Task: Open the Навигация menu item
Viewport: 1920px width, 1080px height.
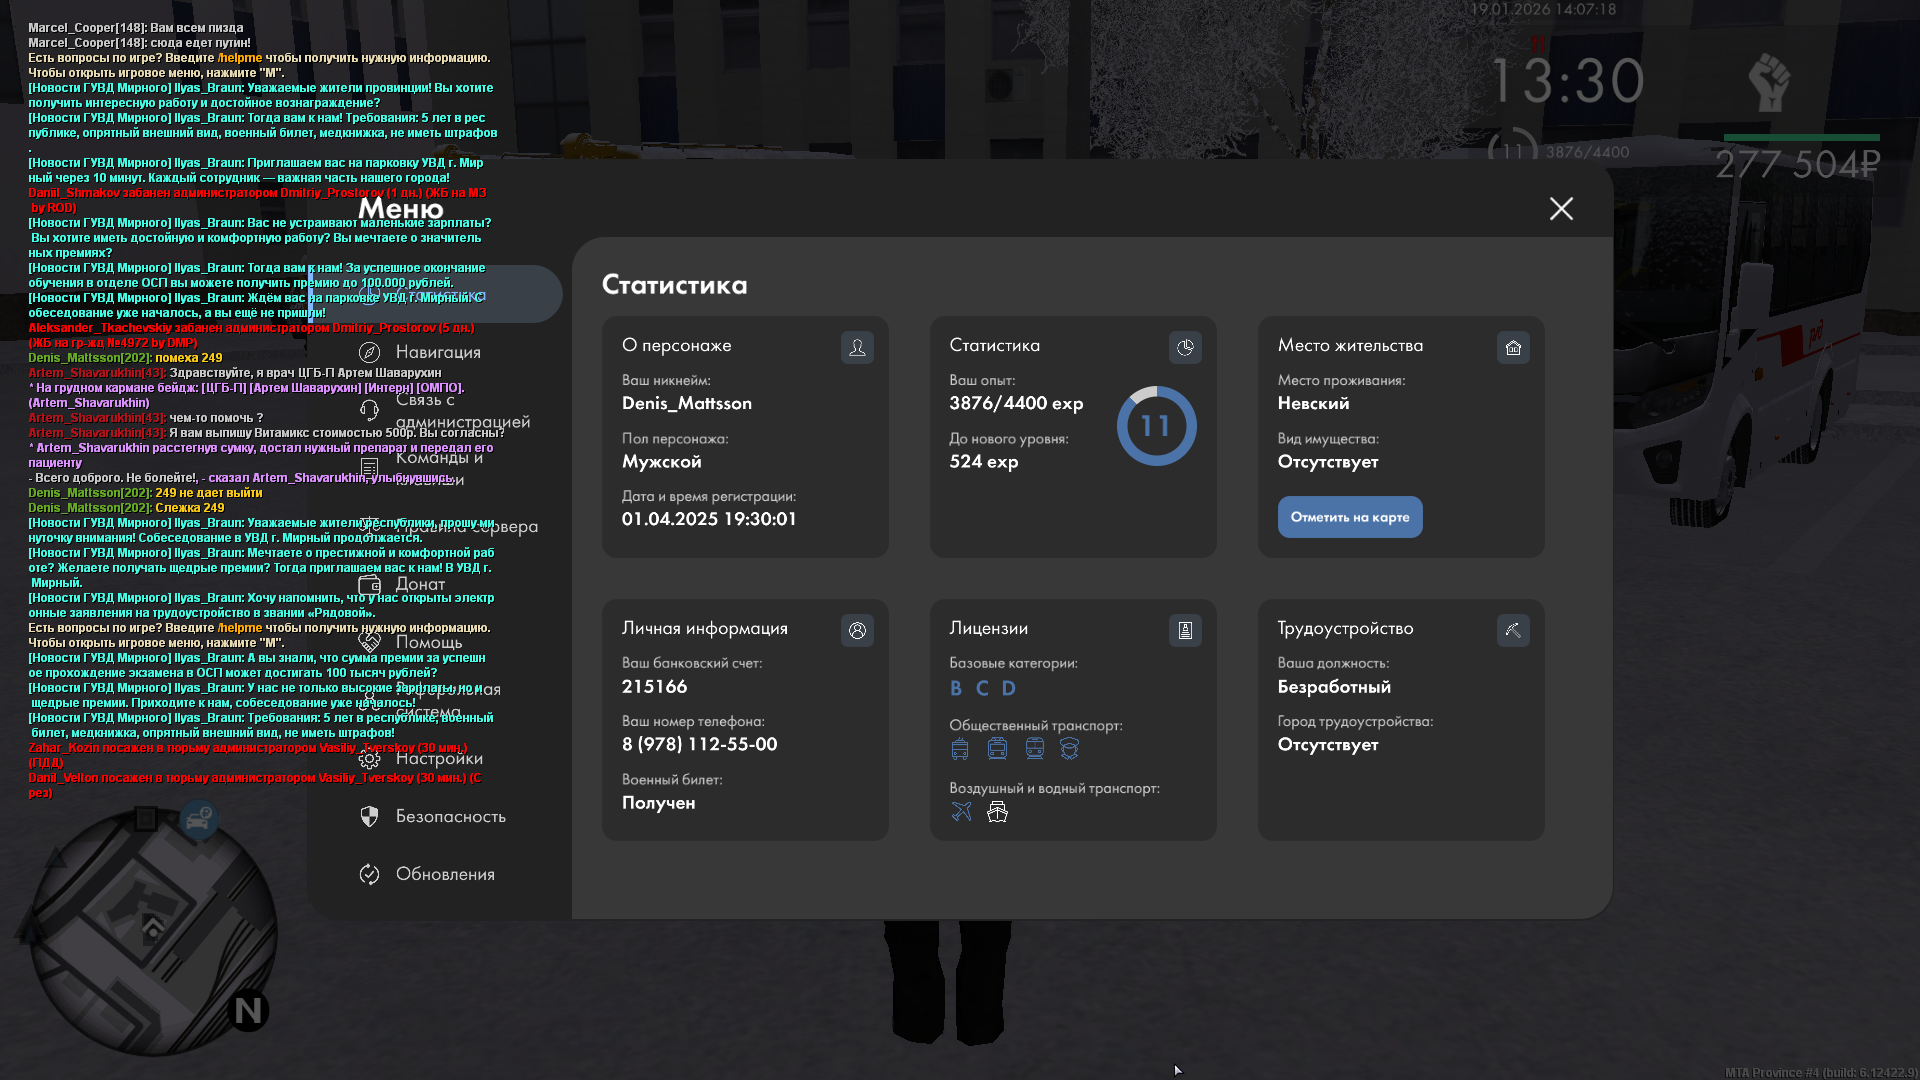Action: (x=438, y=352)
